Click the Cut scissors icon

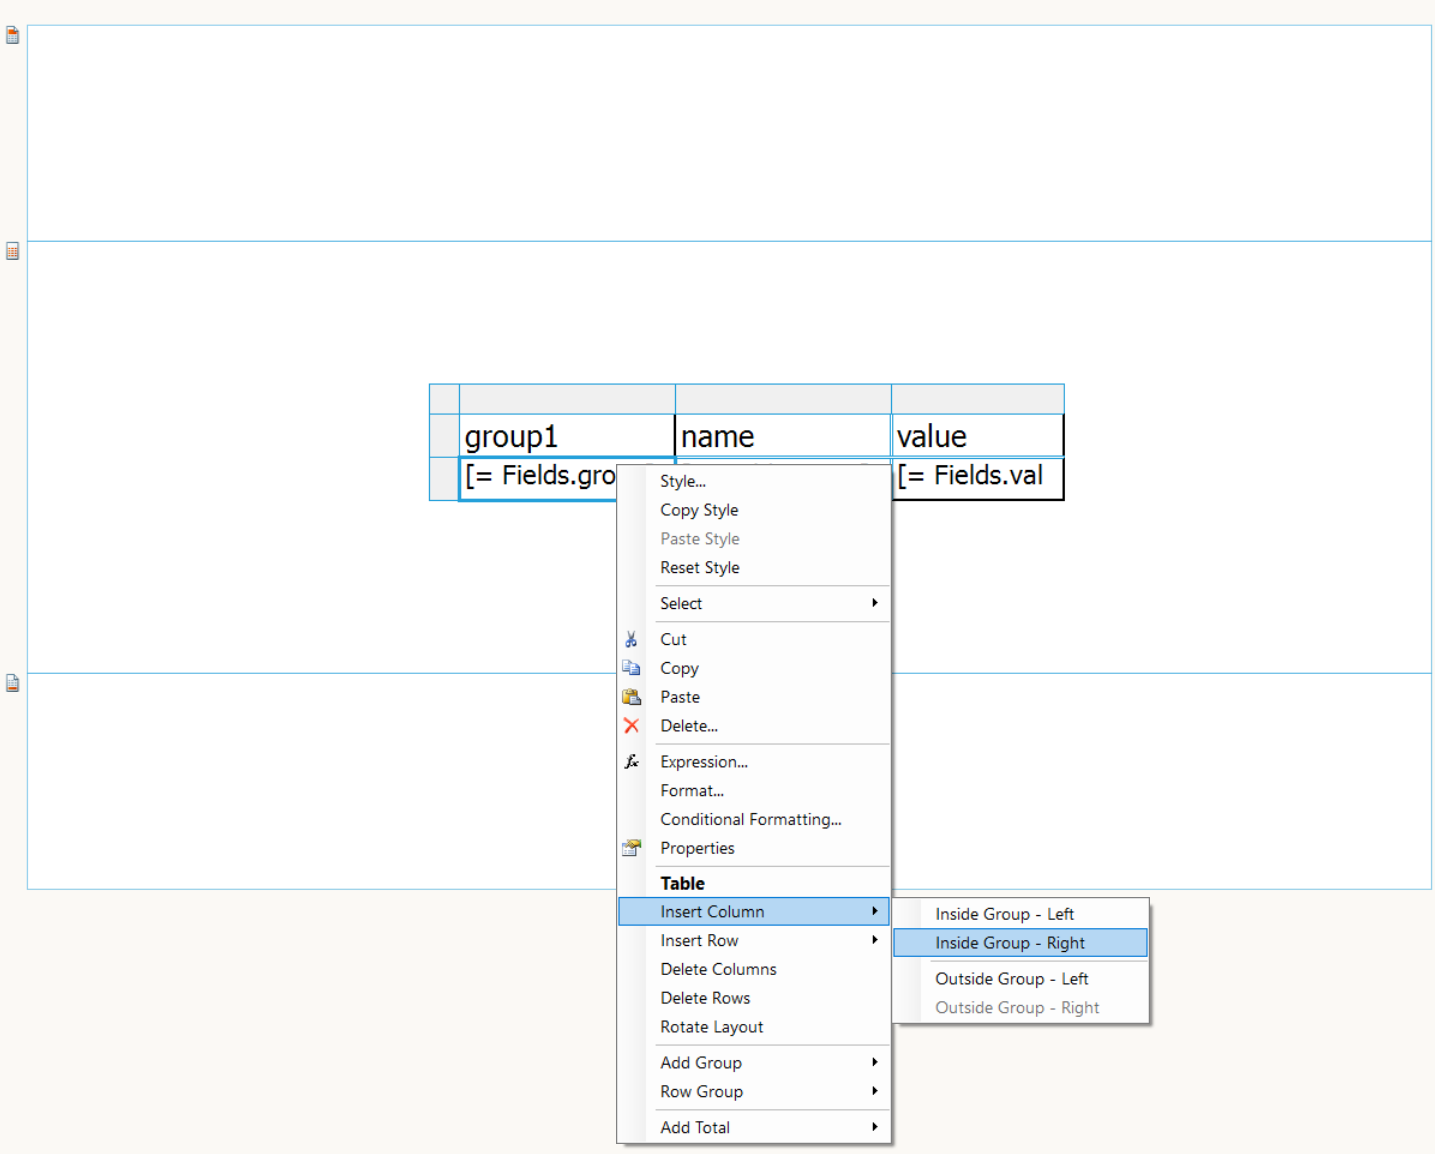pos(631,639)
